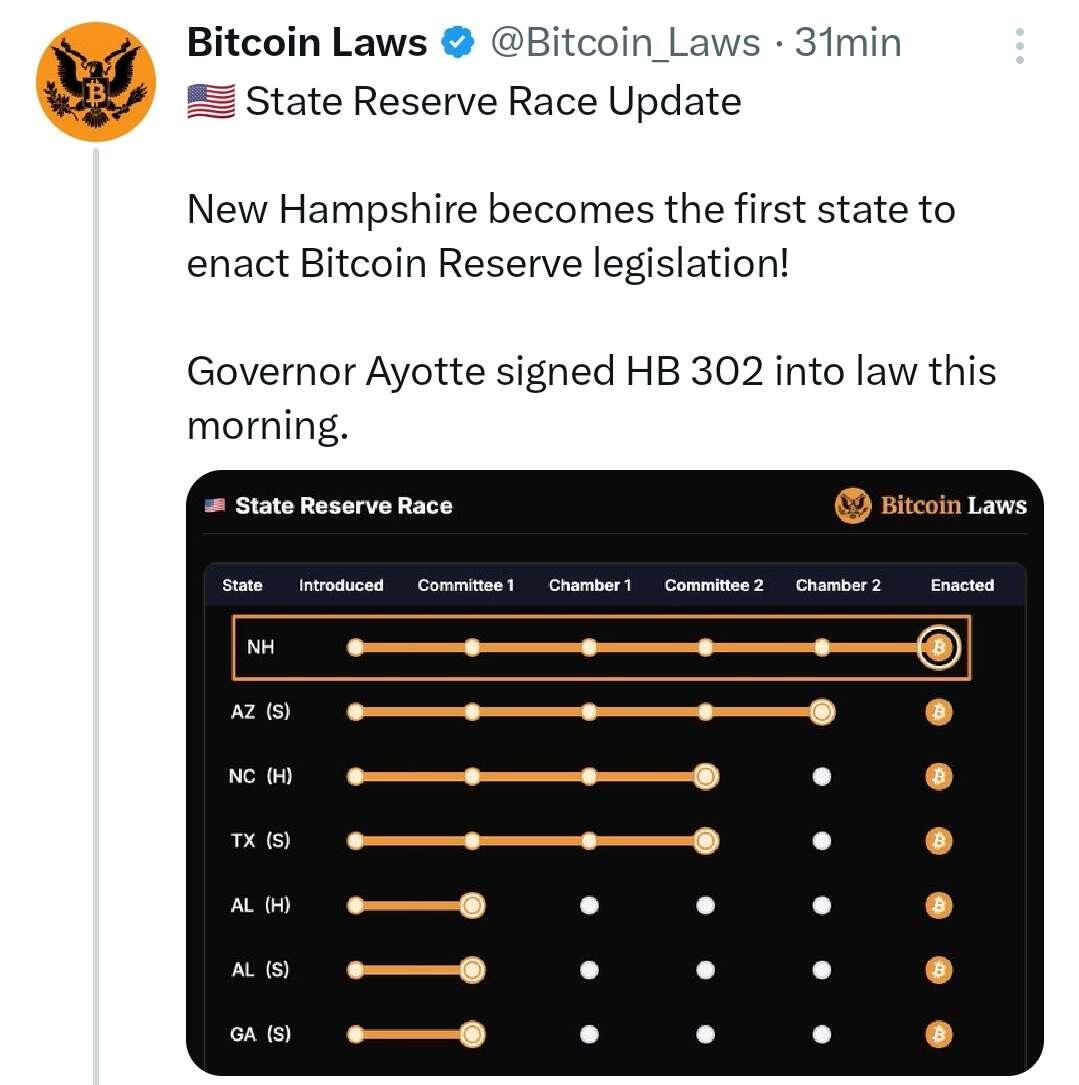Click the highlighted NH row label
This screenshot has width=1079, height=1085.
(261, 647)
